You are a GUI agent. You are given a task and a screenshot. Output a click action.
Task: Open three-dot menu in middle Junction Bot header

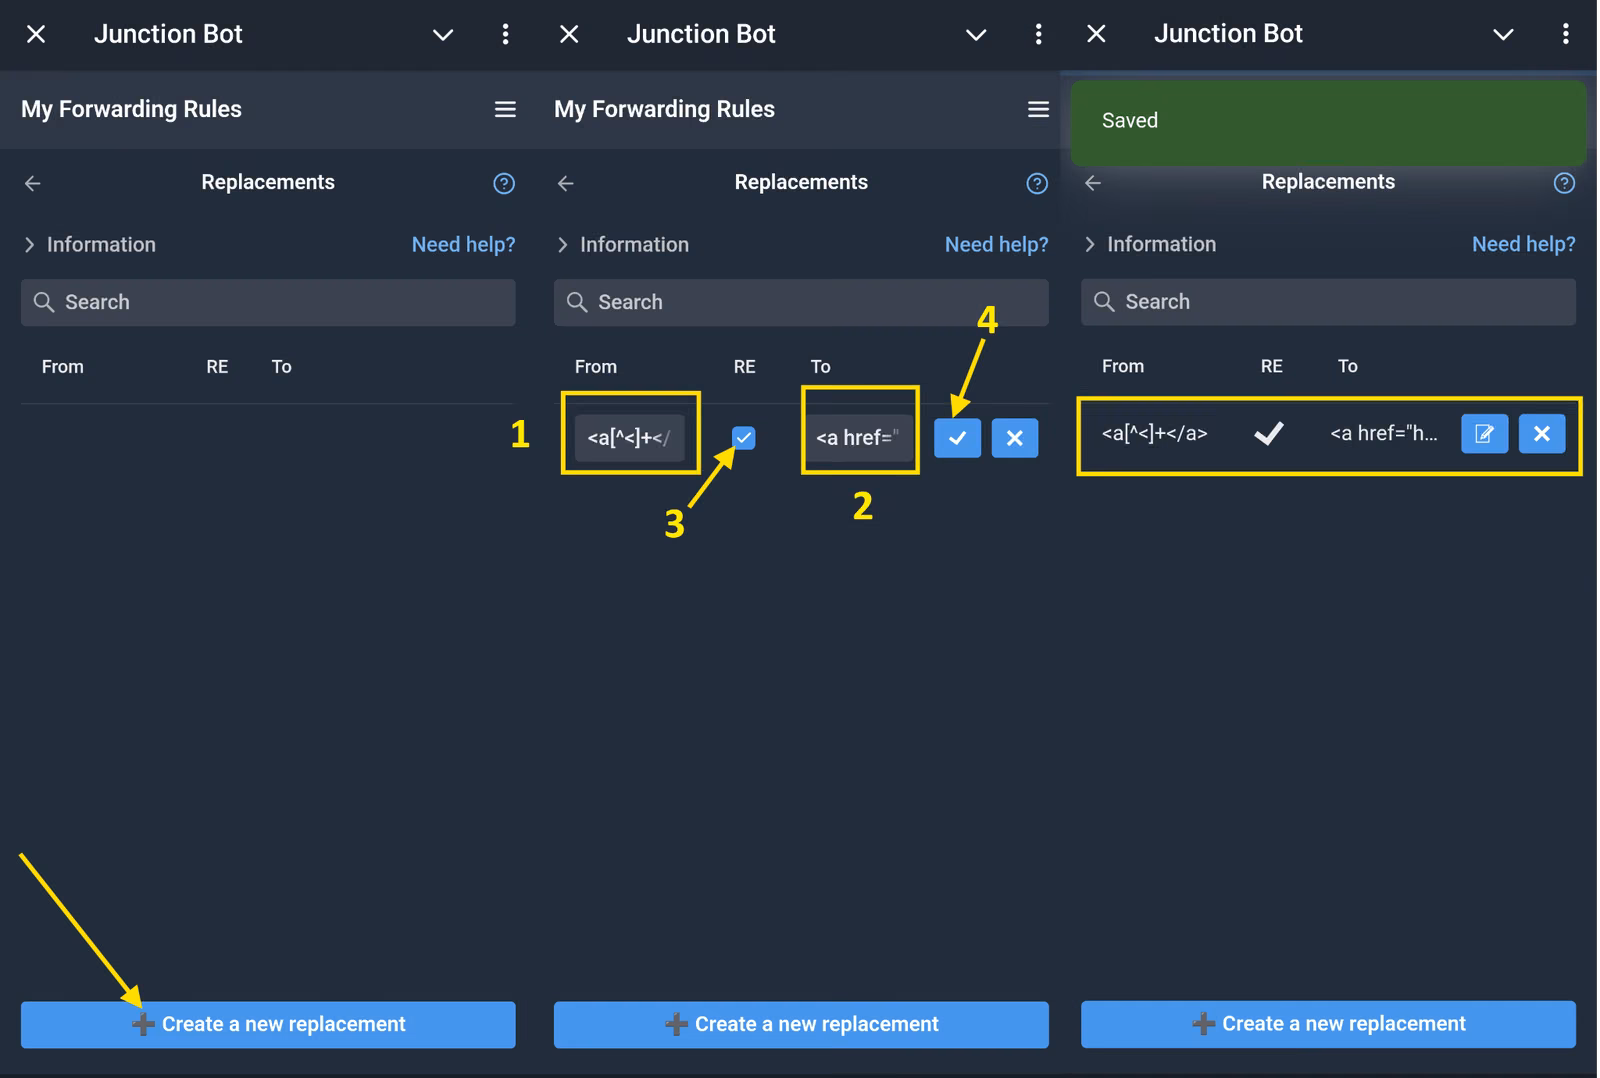(x=1038, y=34)
